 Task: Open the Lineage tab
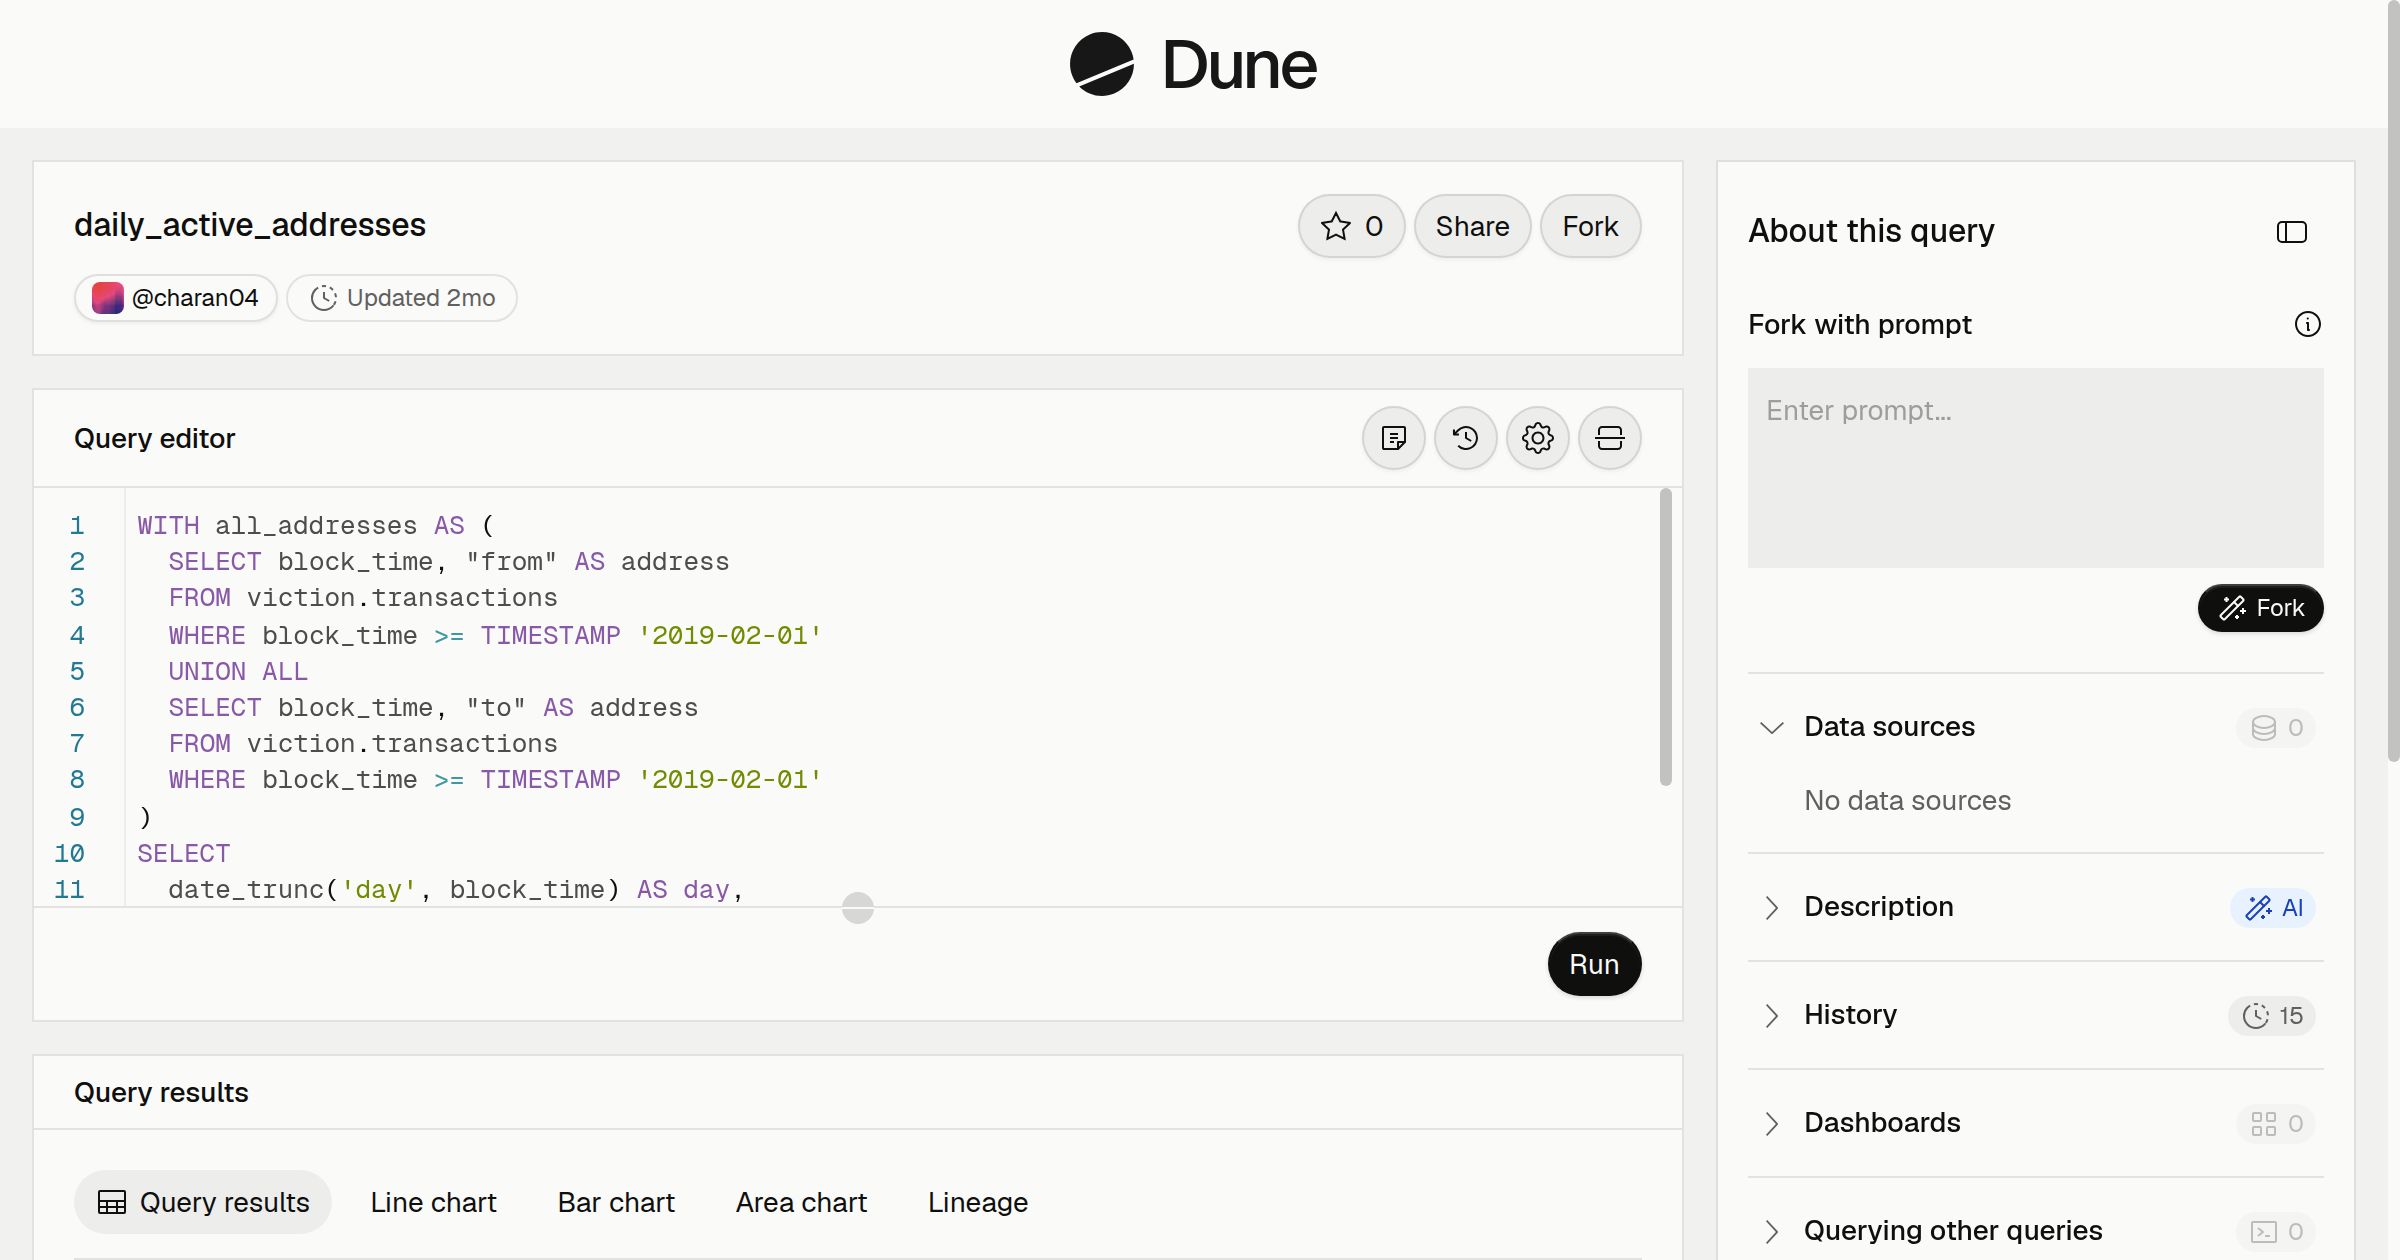(978, 1202)
